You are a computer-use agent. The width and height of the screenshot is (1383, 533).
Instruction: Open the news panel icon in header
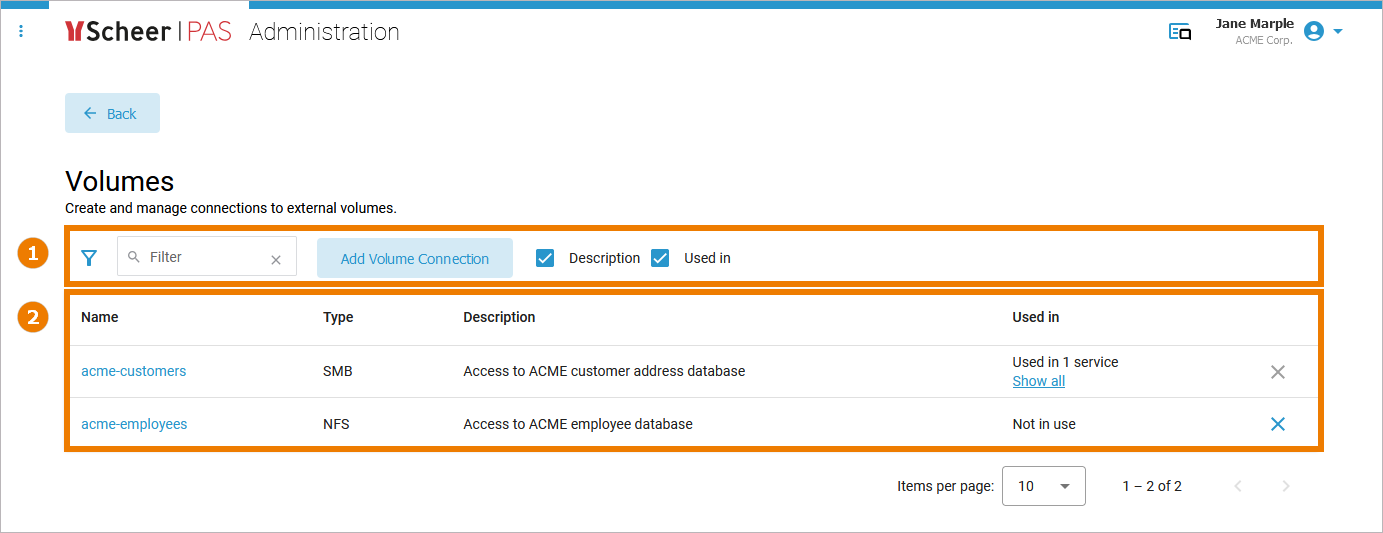click(1180, 32)
